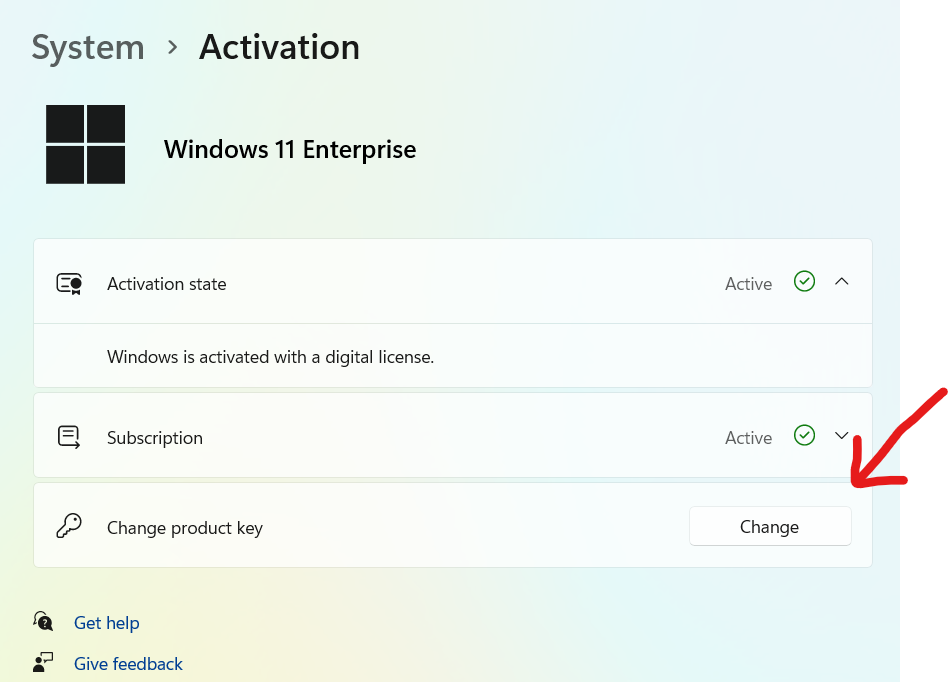Click the Get help icon

(x=43, y=622)
